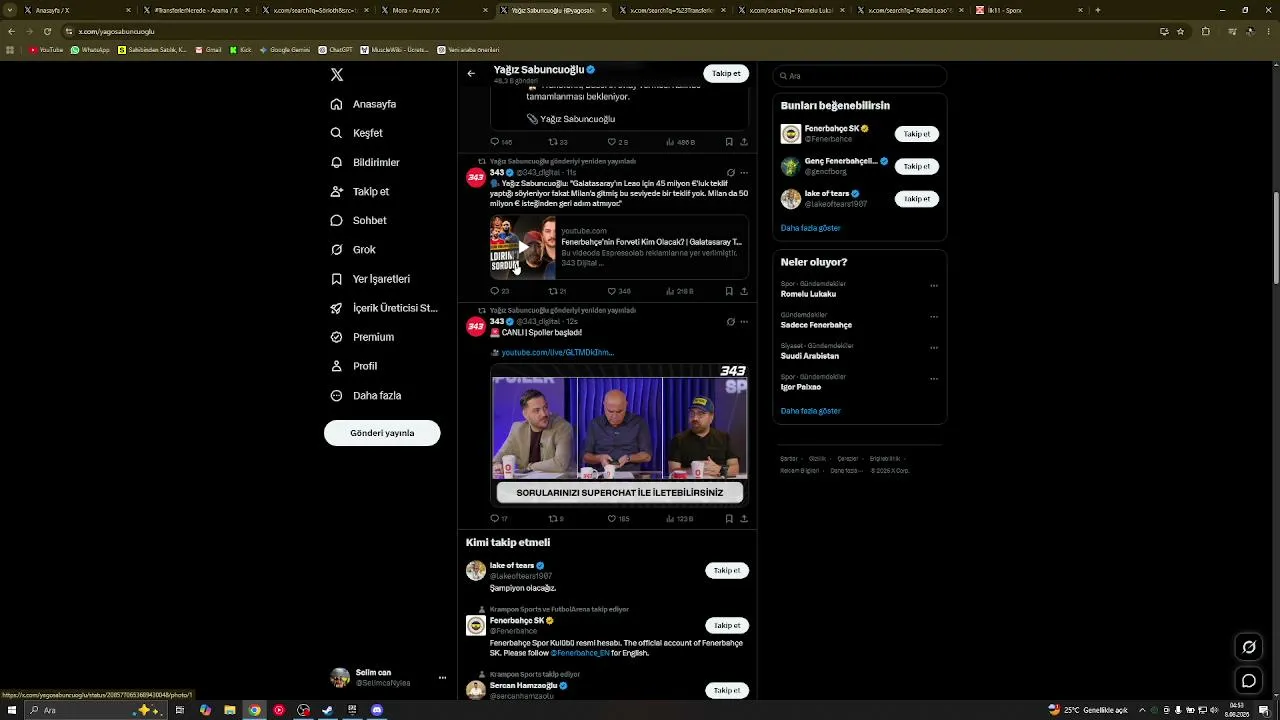Click the İçerik Üreticisi studio icon
This screenshot has height=720, width=1280.
[x=337, y=308]
